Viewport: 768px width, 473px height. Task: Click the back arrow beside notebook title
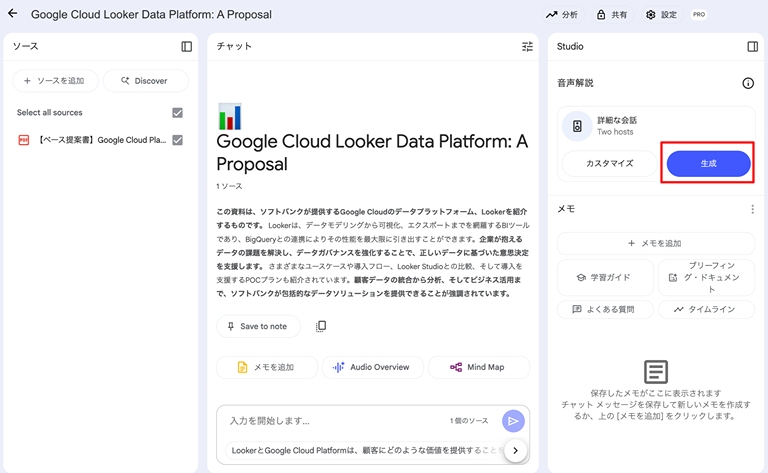coord(13,14)
